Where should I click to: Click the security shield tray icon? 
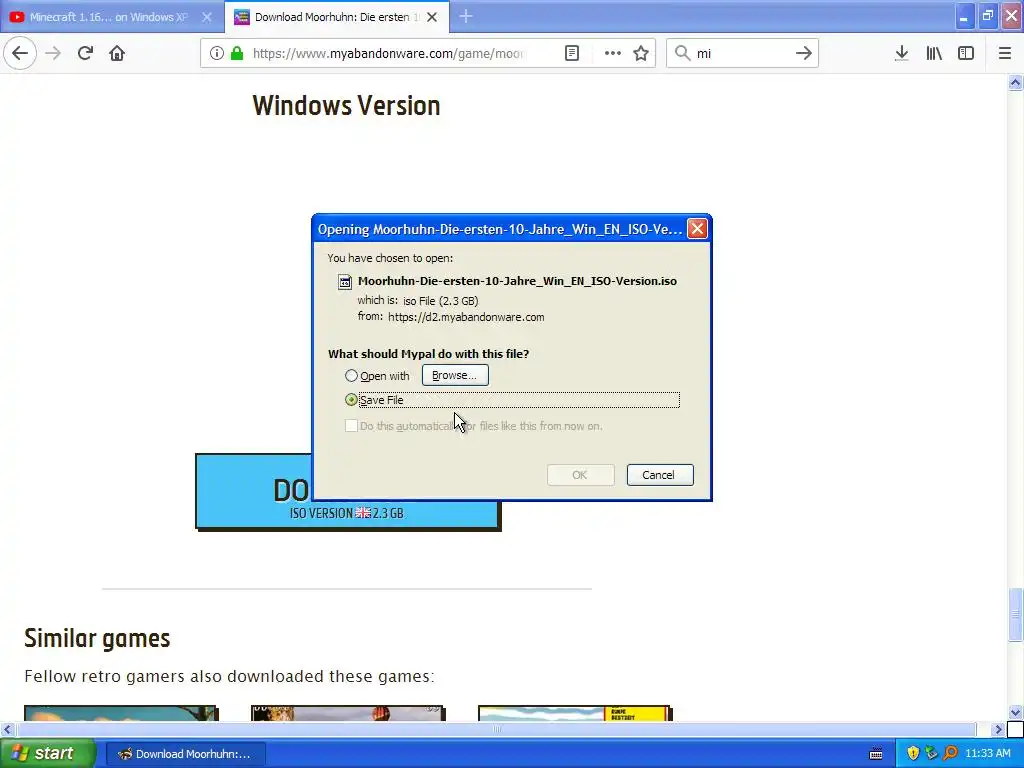[912, 753]
